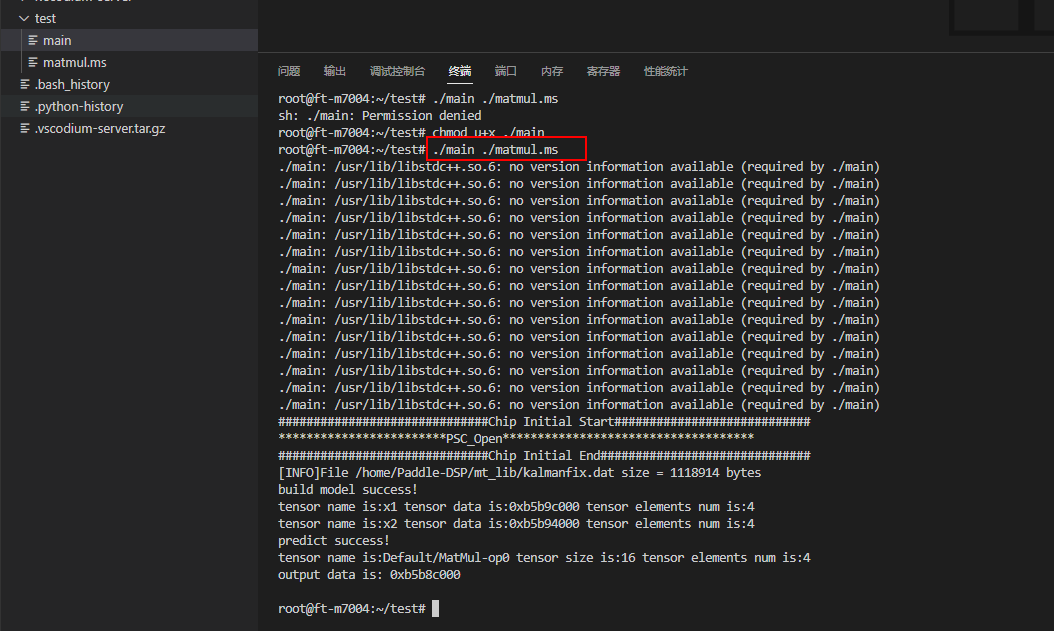The image size is (1054, 631).
Task: Switch to the 问题 (Problems) tab
Action: [289, 71]
